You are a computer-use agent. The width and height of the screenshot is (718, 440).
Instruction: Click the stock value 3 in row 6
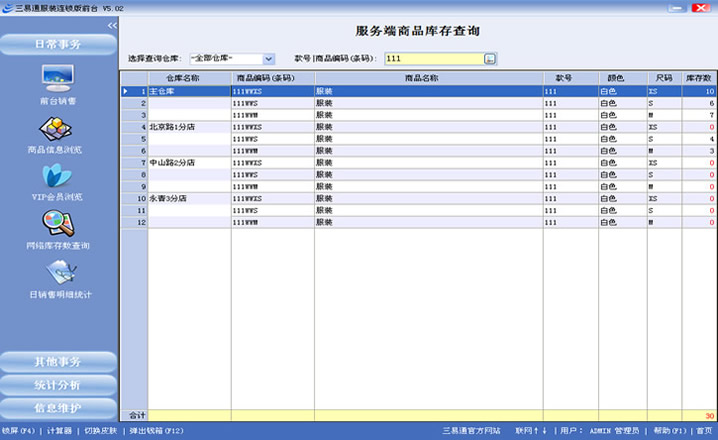(x=699, y=151)
